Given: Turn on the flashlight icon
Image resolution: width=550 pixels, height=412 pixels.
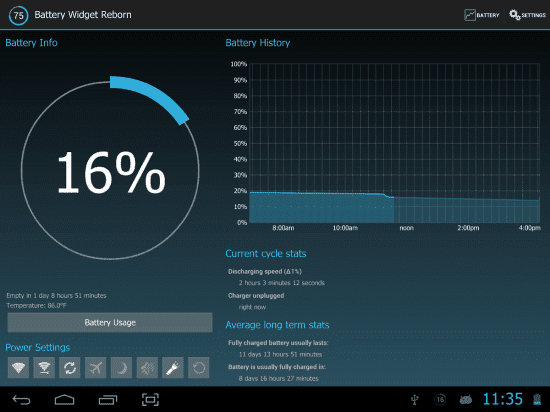Looking at the screenshot, I should point(173,367).
